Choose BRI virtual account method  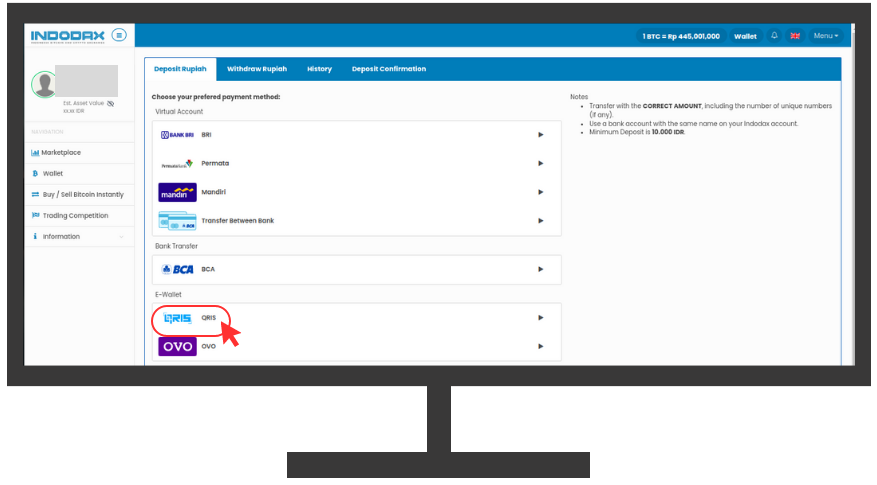click(x=356, y=135)
